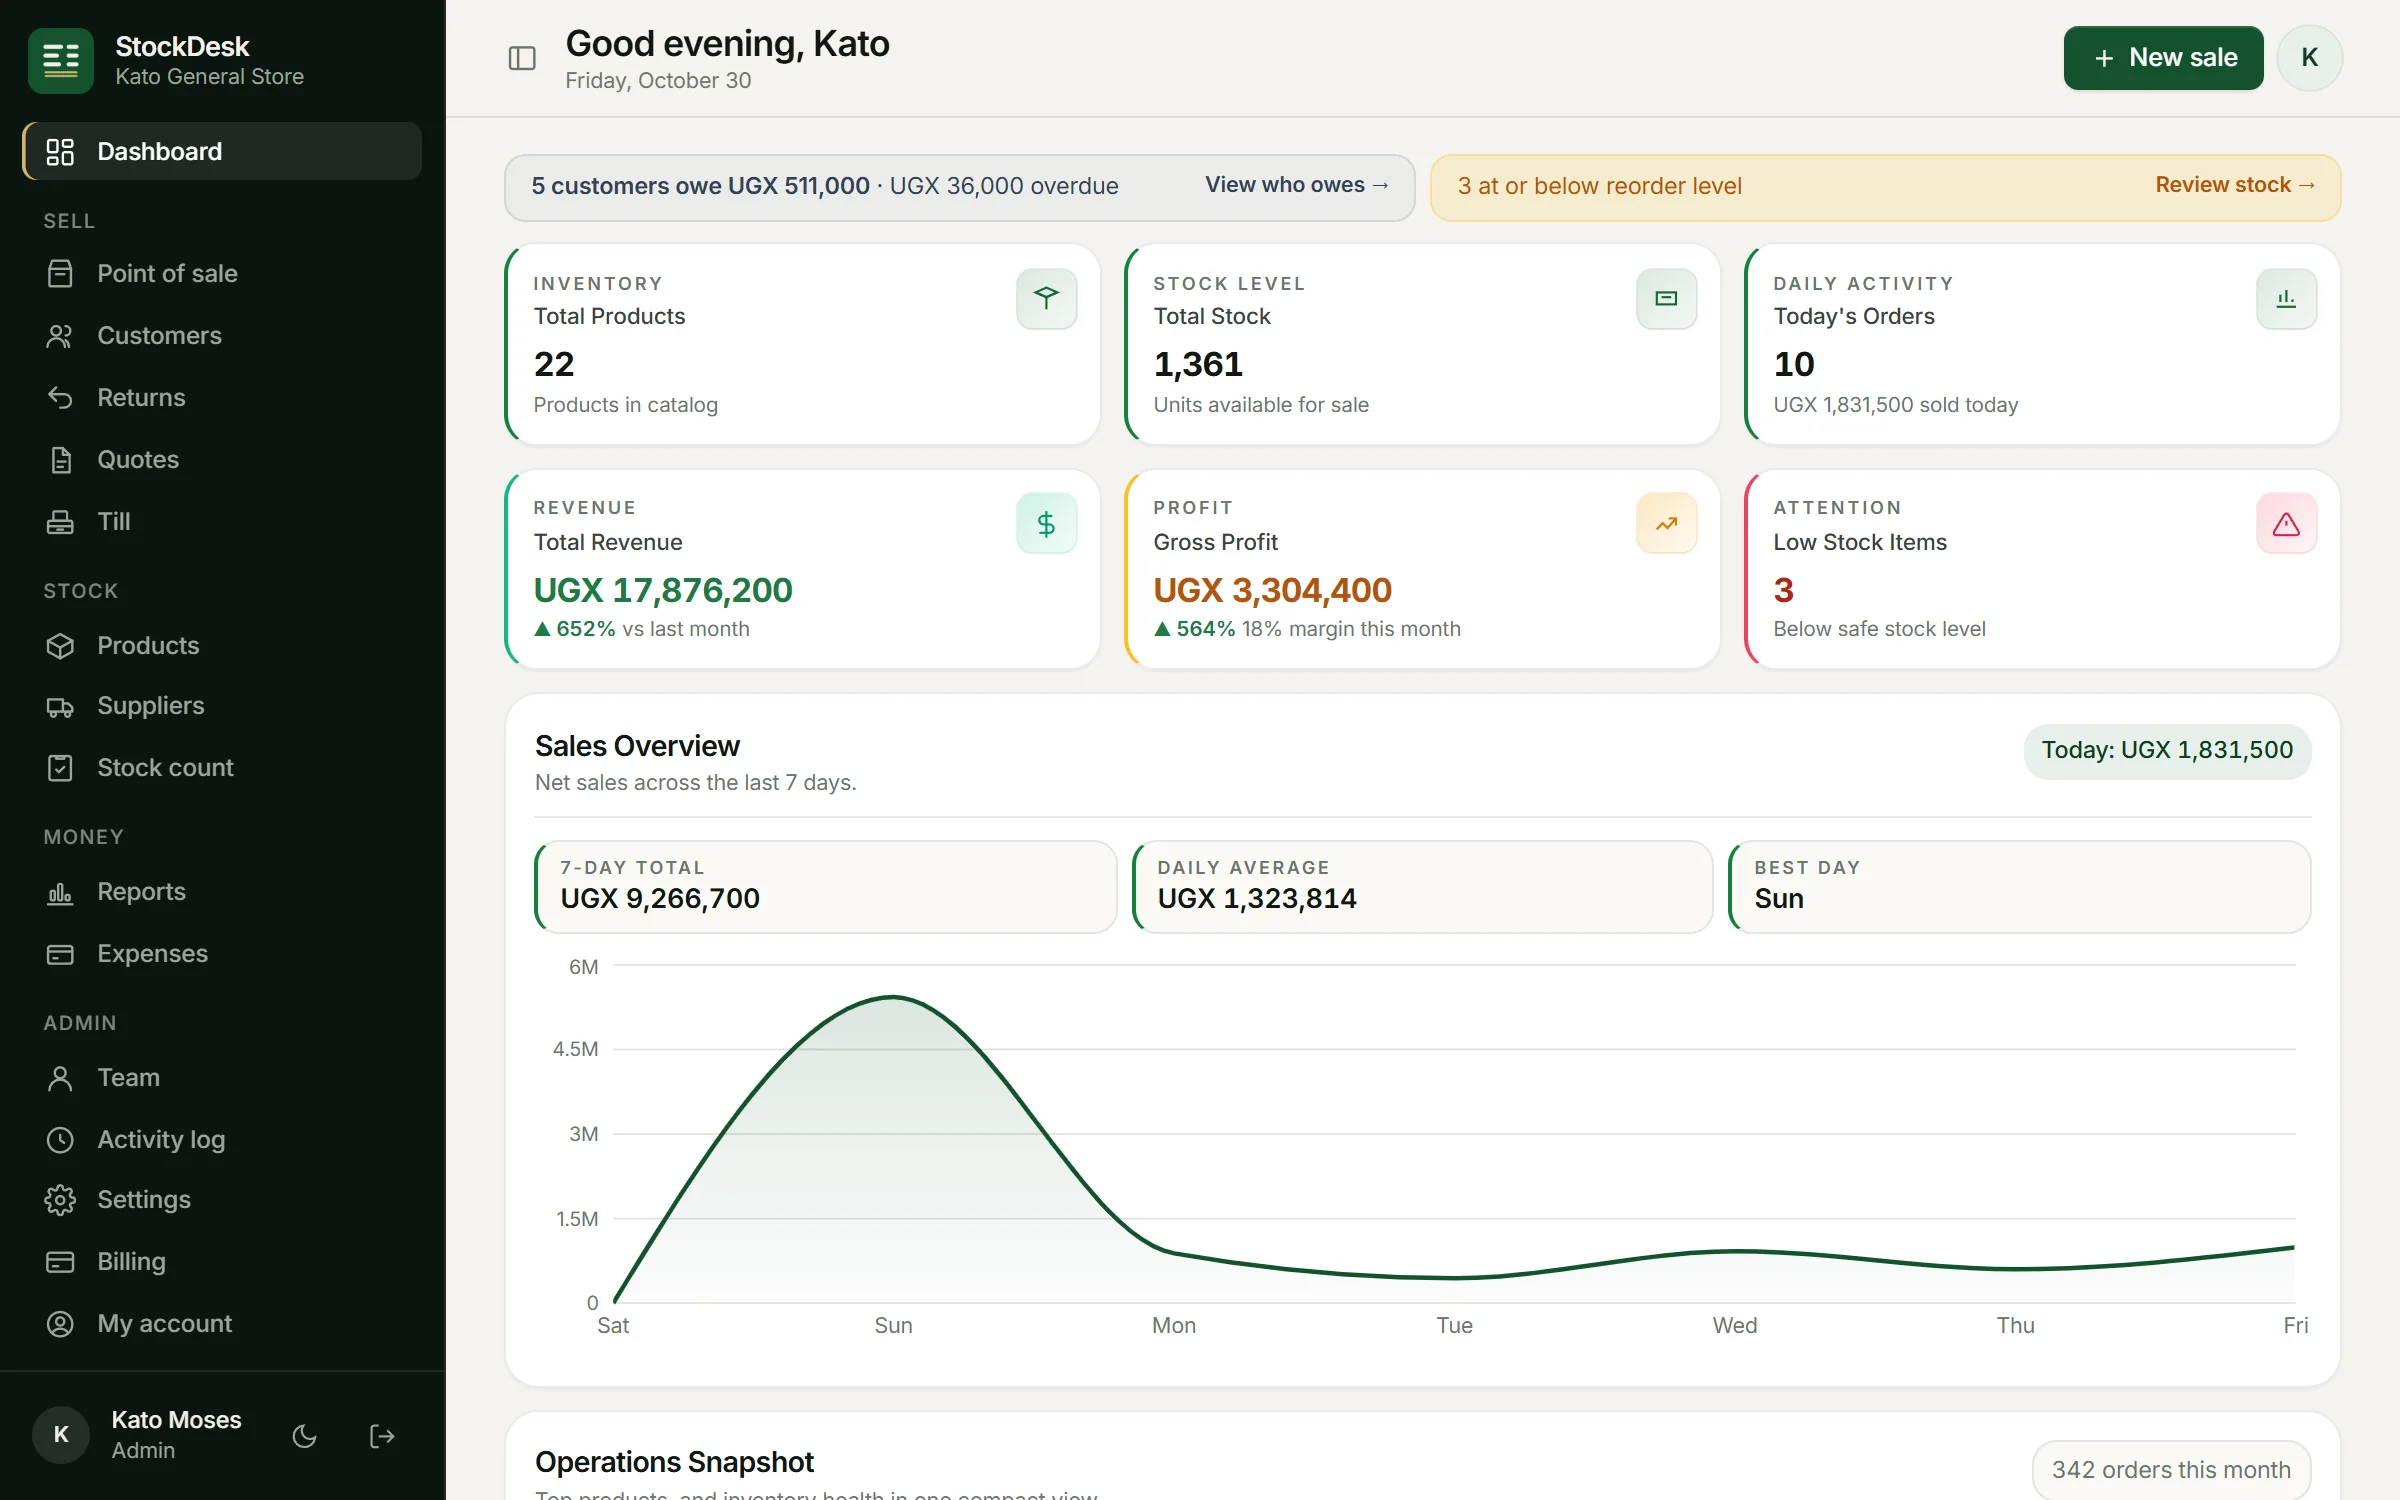Open the Till page
The height and width of the screenshot is (1500, 2400).
tap(222, 521)
